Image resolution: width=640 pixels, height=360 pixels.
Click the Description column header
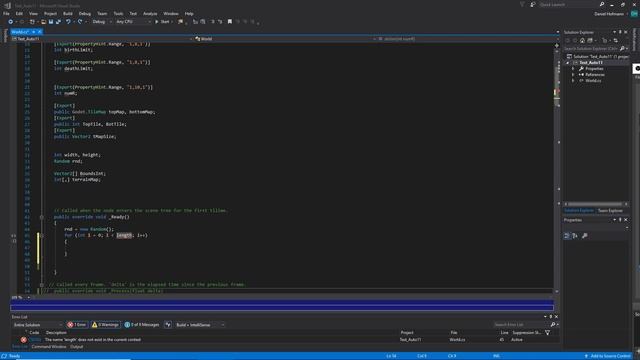click(x=56, y=333)
